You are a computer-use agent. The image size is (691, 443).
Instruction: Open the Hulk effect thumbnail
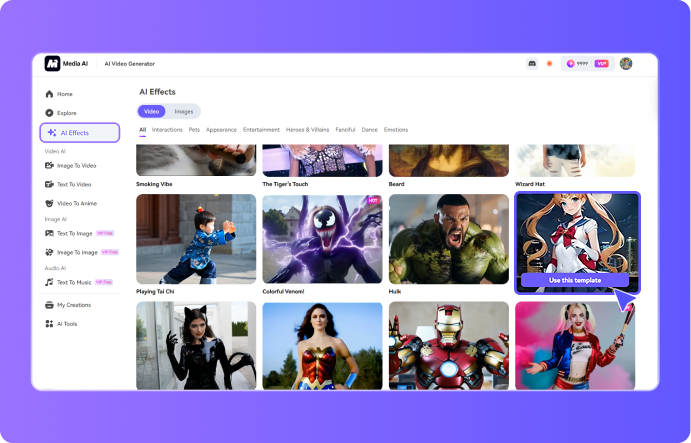click(449, 239)
